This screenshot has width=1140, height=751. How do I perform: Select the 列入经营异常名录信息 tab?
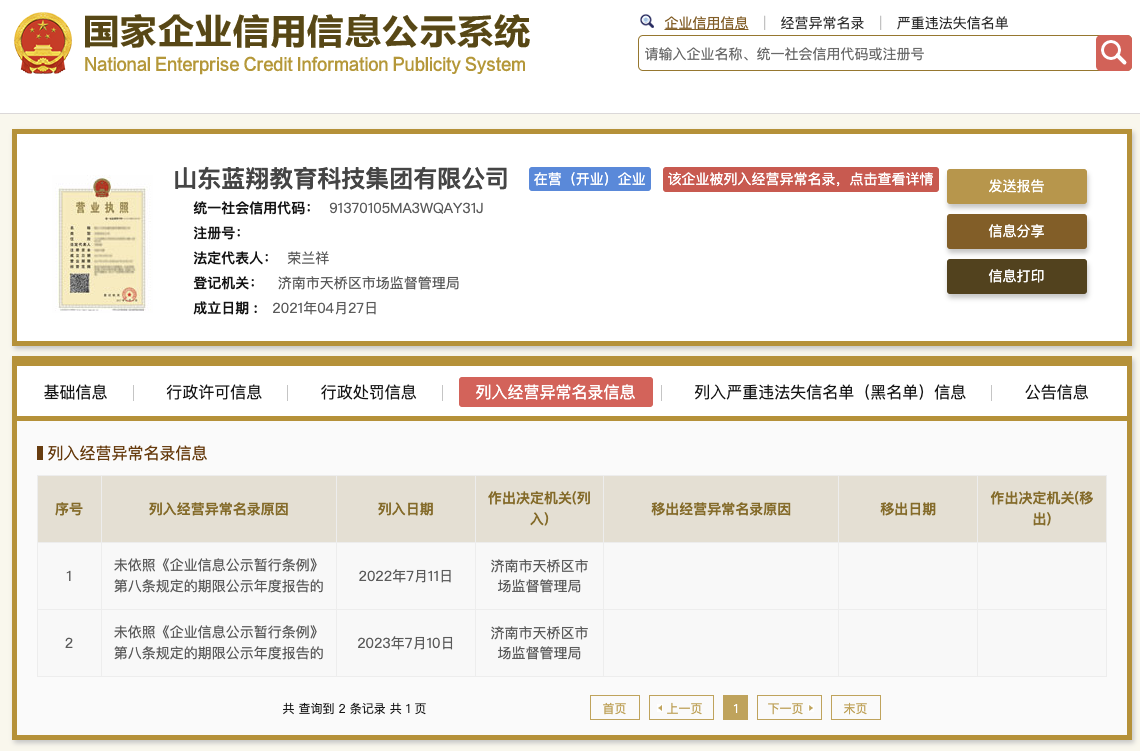click(555, 392)
